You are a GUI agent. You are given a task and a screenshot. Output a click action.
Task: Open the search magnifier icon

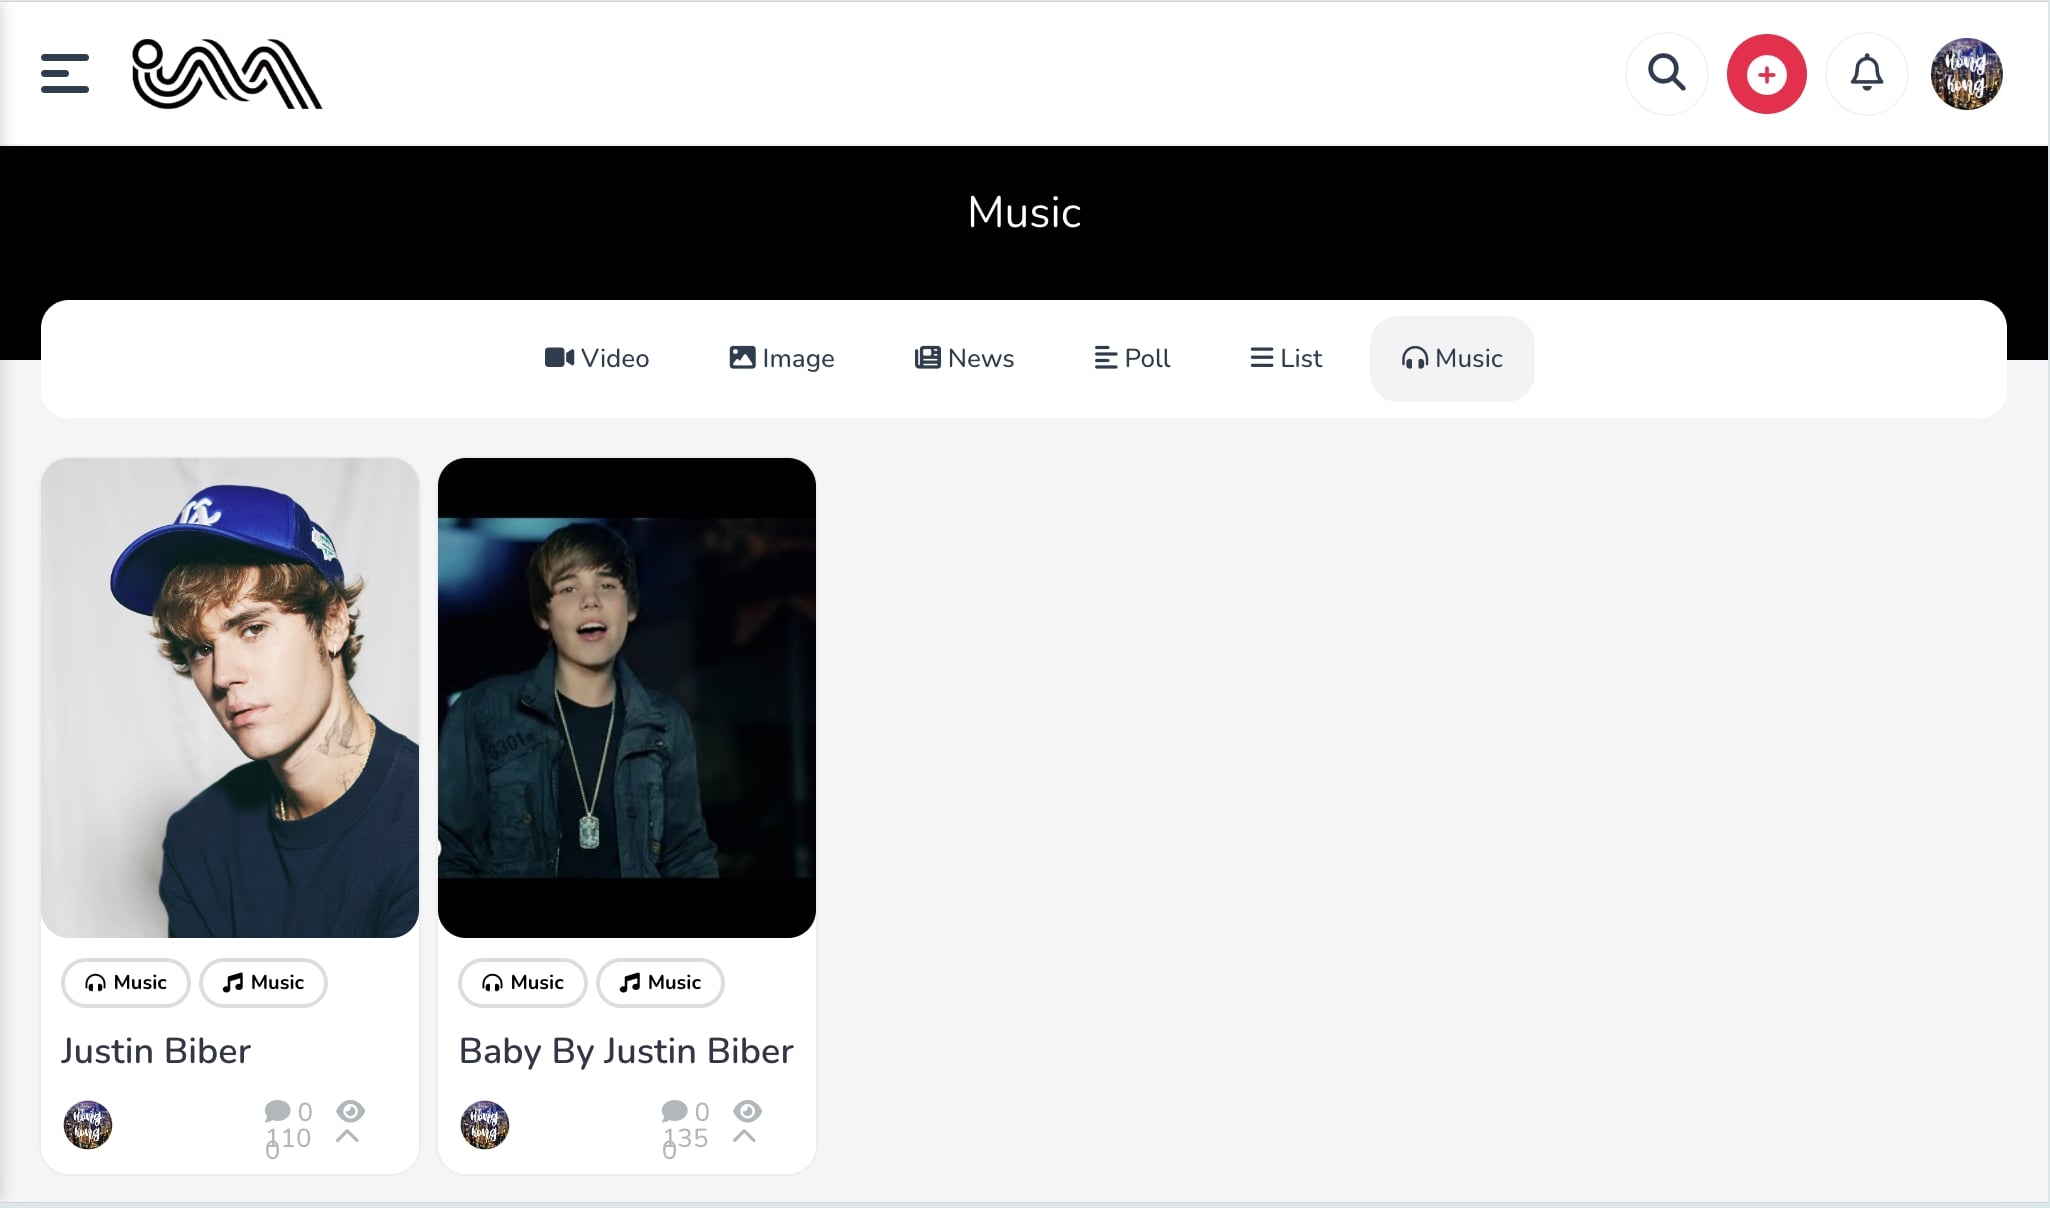(x=1666, y=73)
